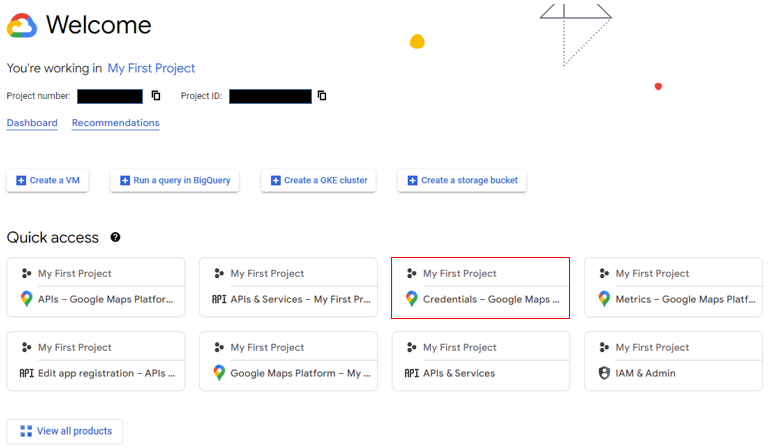Click the grid icon on View all products
Viewport: 768px width, 448px height.
pyautogui.click(x=26, y=431)
